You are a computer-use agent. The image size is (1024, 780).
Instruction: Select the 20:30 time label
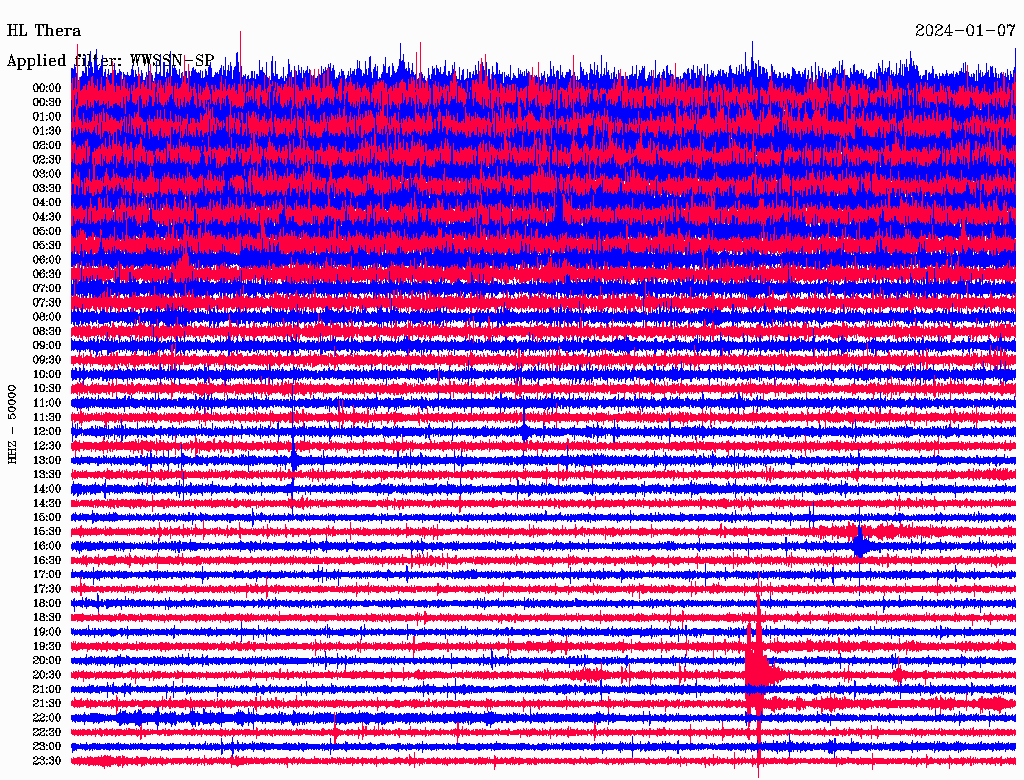point(47,675)
